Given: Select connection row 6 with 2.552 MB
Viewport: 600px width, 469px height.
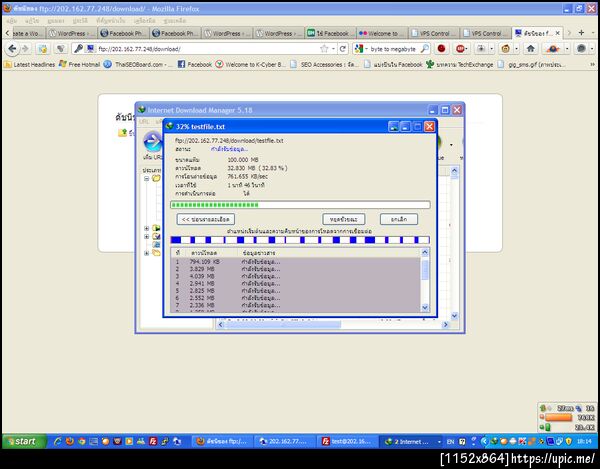Looking at the screenshot, I should click(295, 298).
